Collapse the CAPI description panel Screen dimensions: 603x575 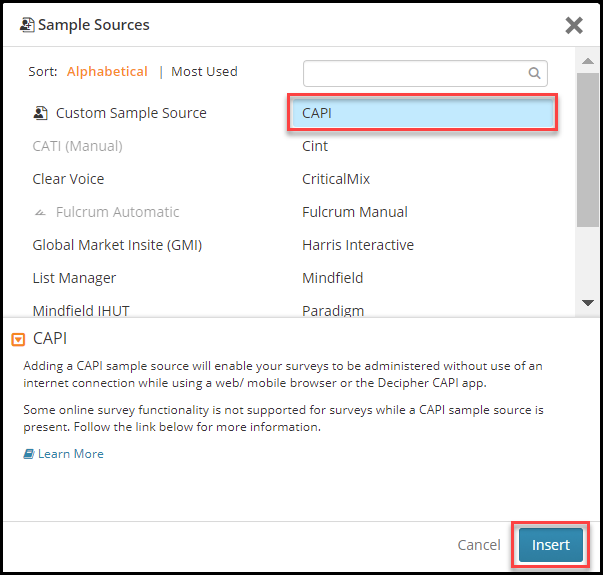(18, 340)
